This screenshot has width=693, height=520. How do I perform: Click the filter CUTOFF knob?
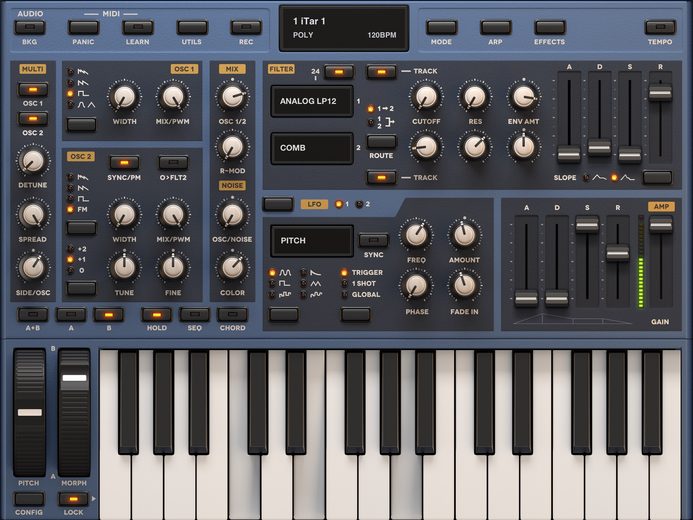426,97
